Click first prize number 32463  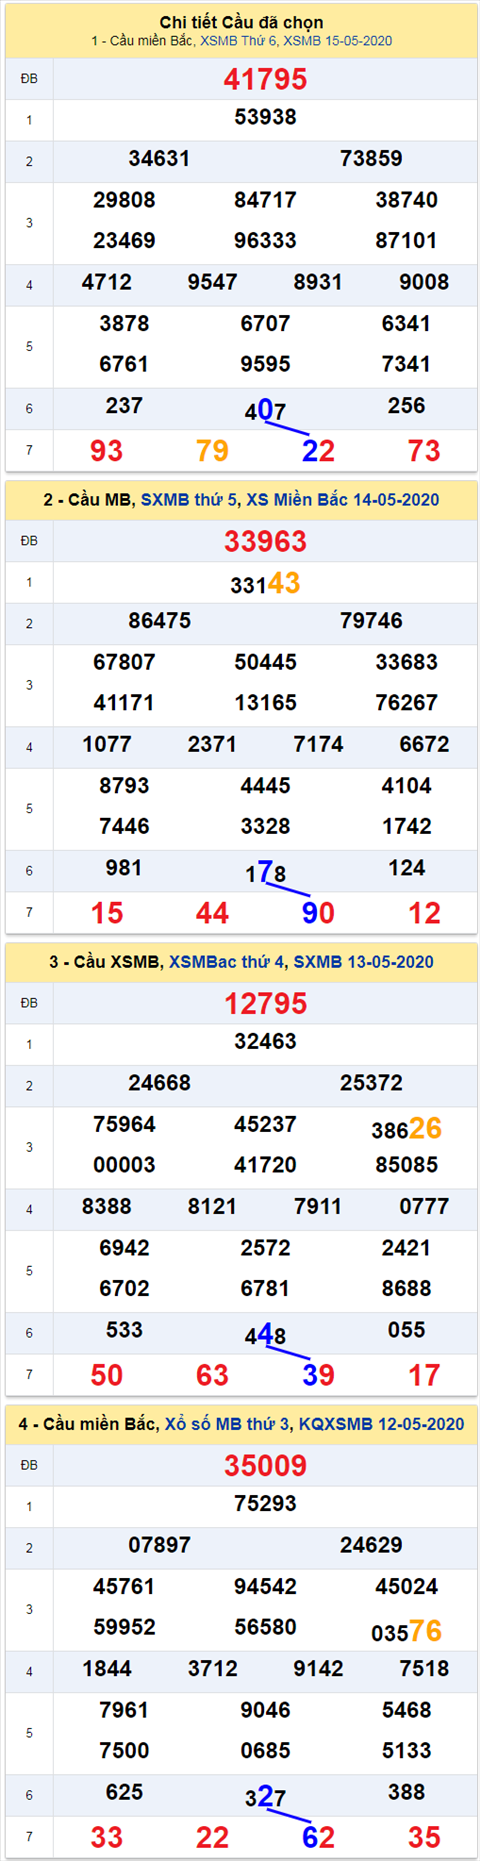coord(265,1041)
